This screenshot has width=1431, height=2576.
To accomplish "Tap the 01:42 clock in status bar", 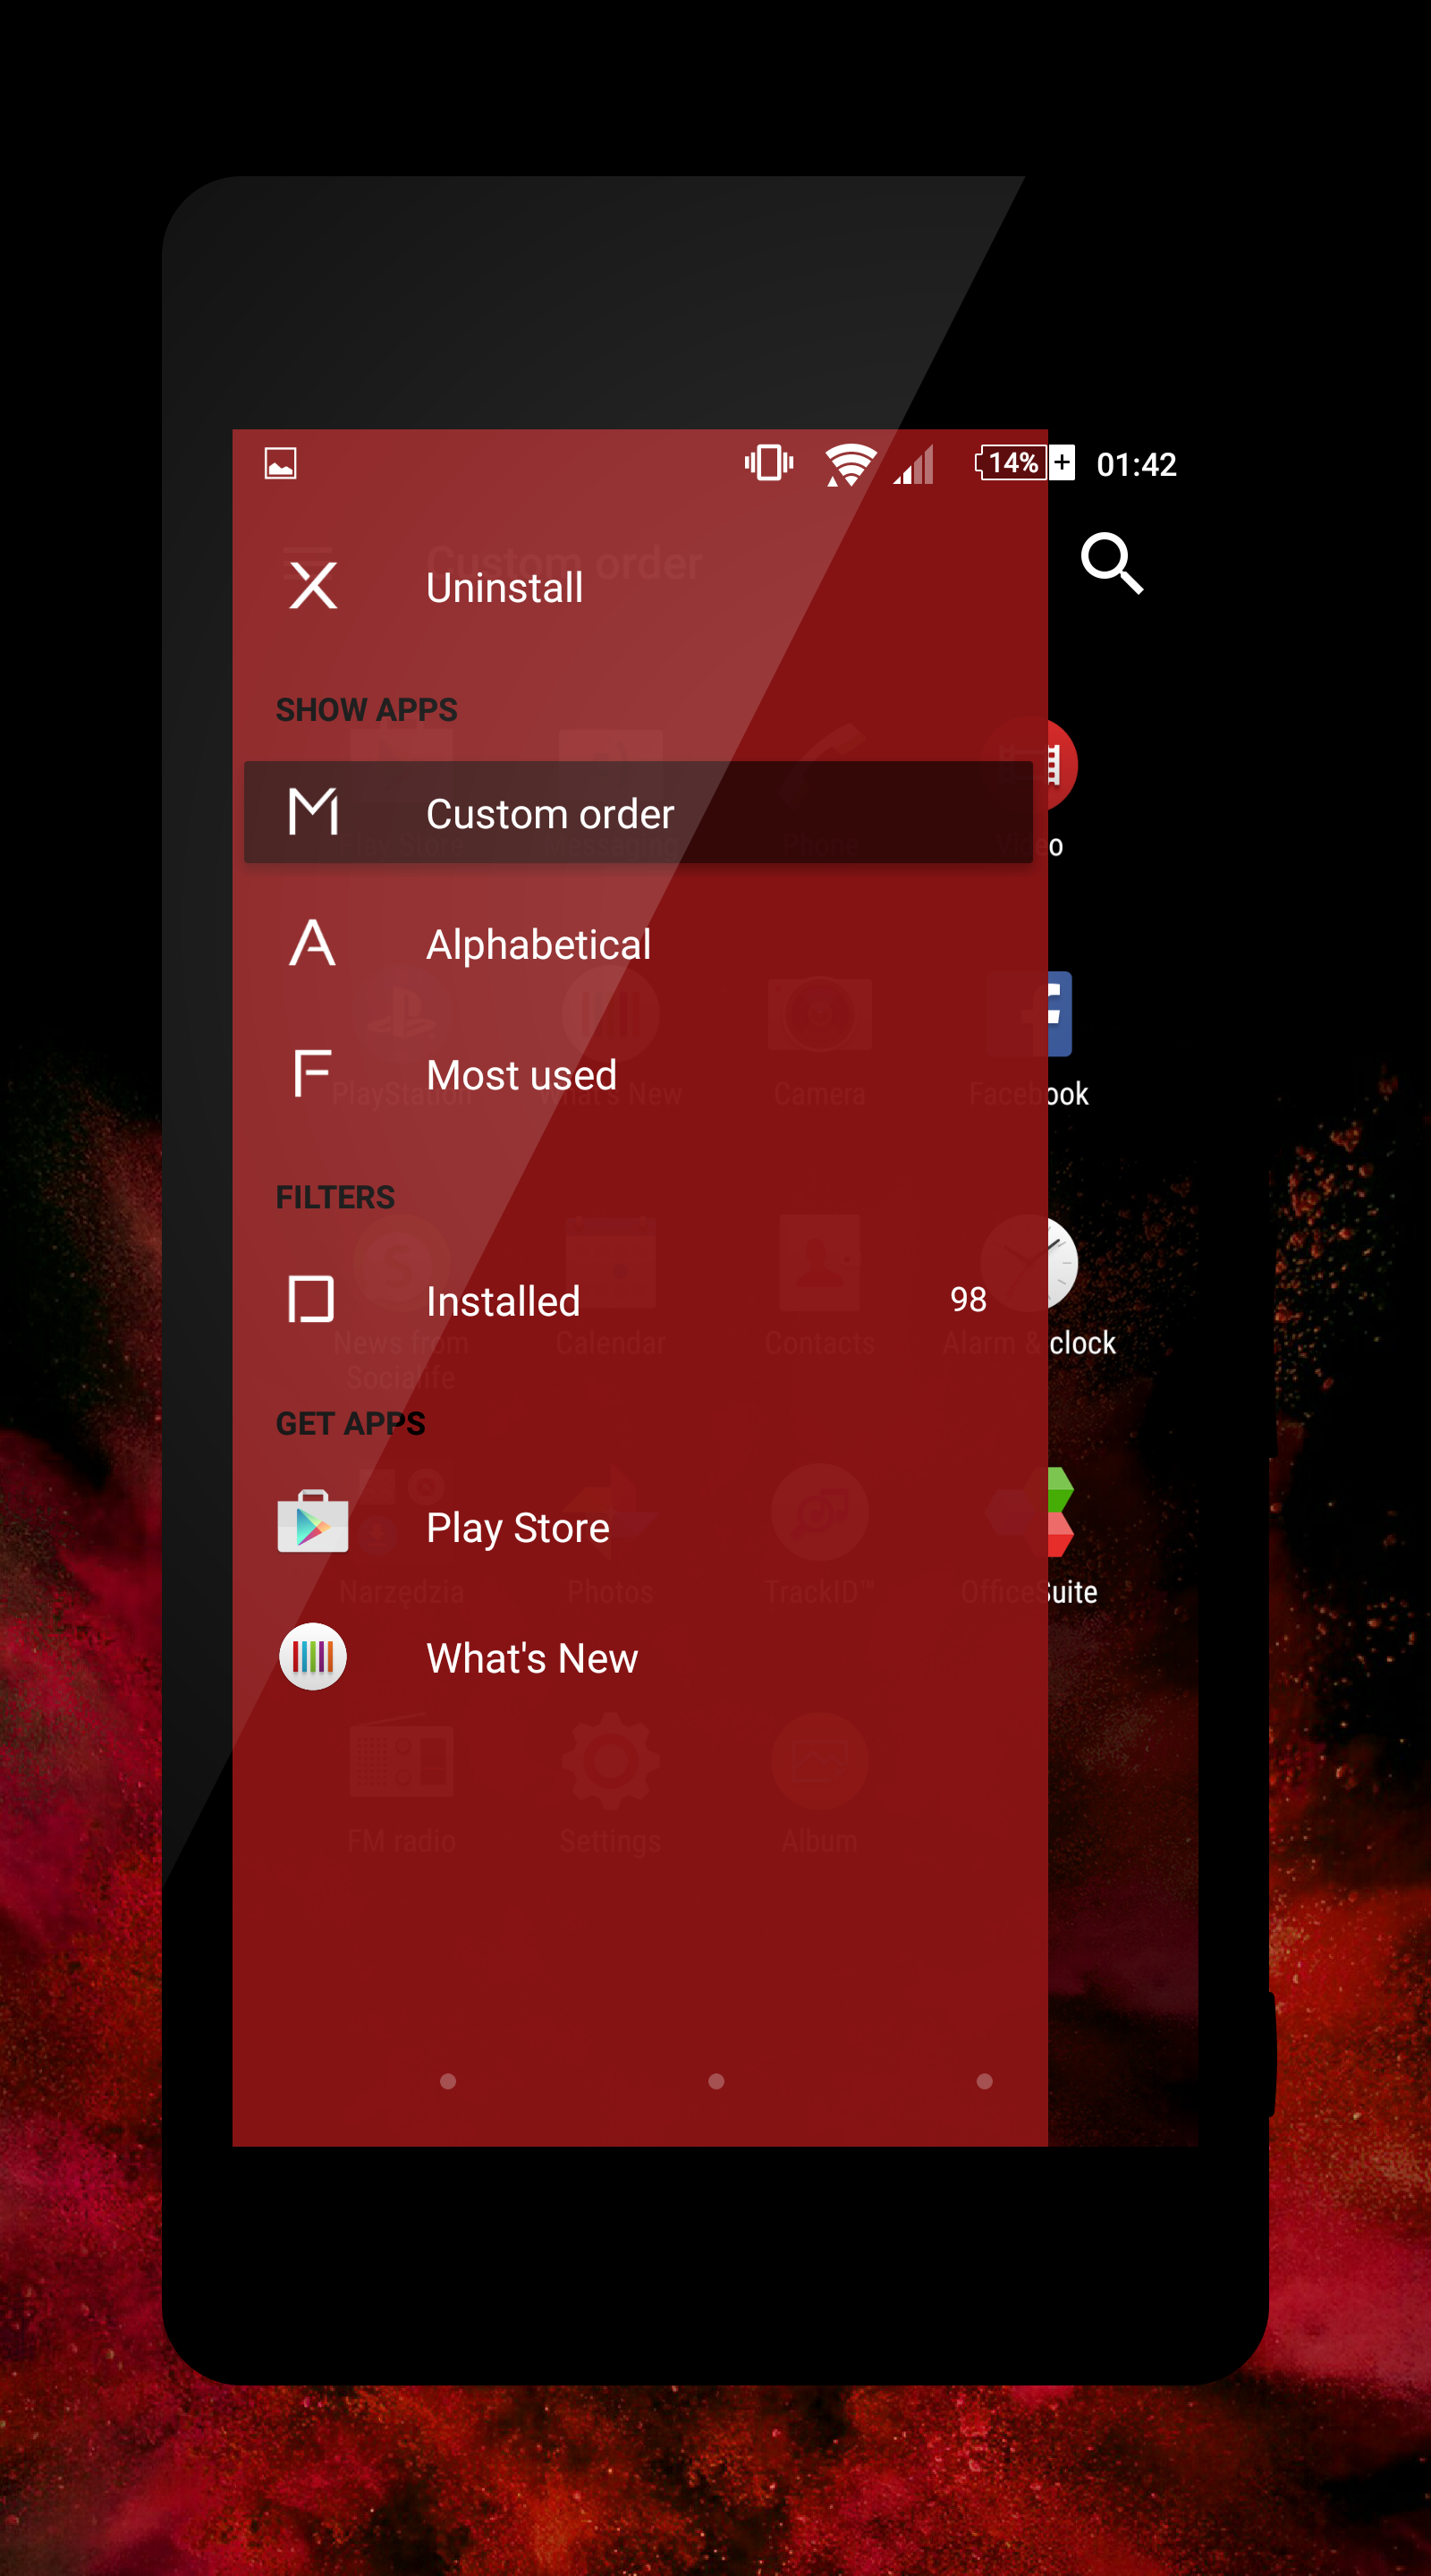I will [1136, 464].
